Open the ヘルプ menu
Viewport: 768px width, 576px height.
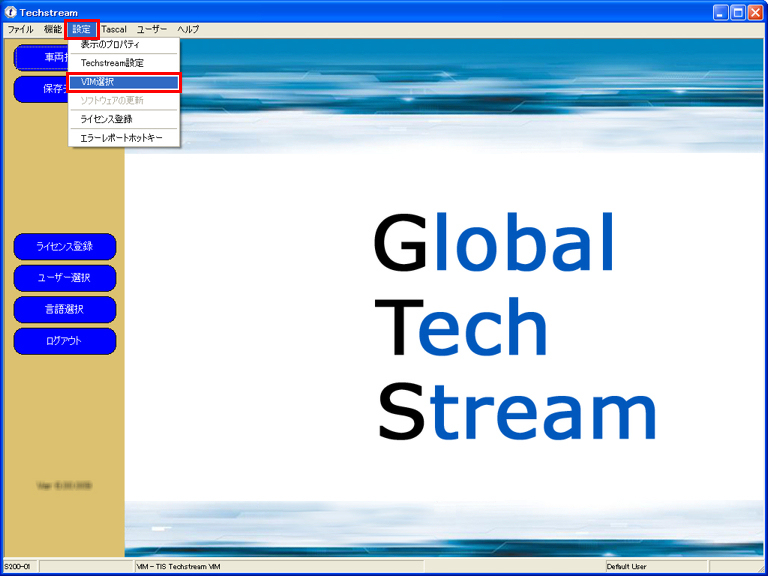click(188, 29)
